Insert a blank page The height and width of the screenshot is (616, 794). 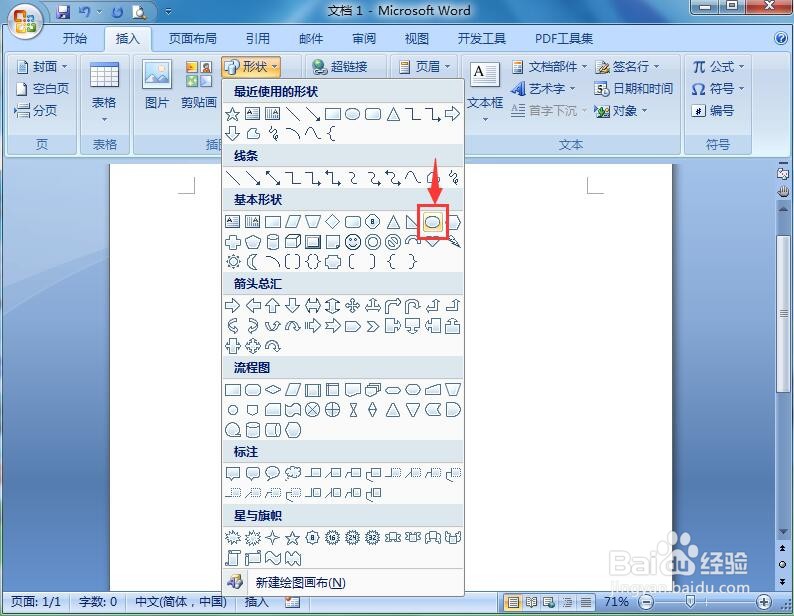coord(43,89)
